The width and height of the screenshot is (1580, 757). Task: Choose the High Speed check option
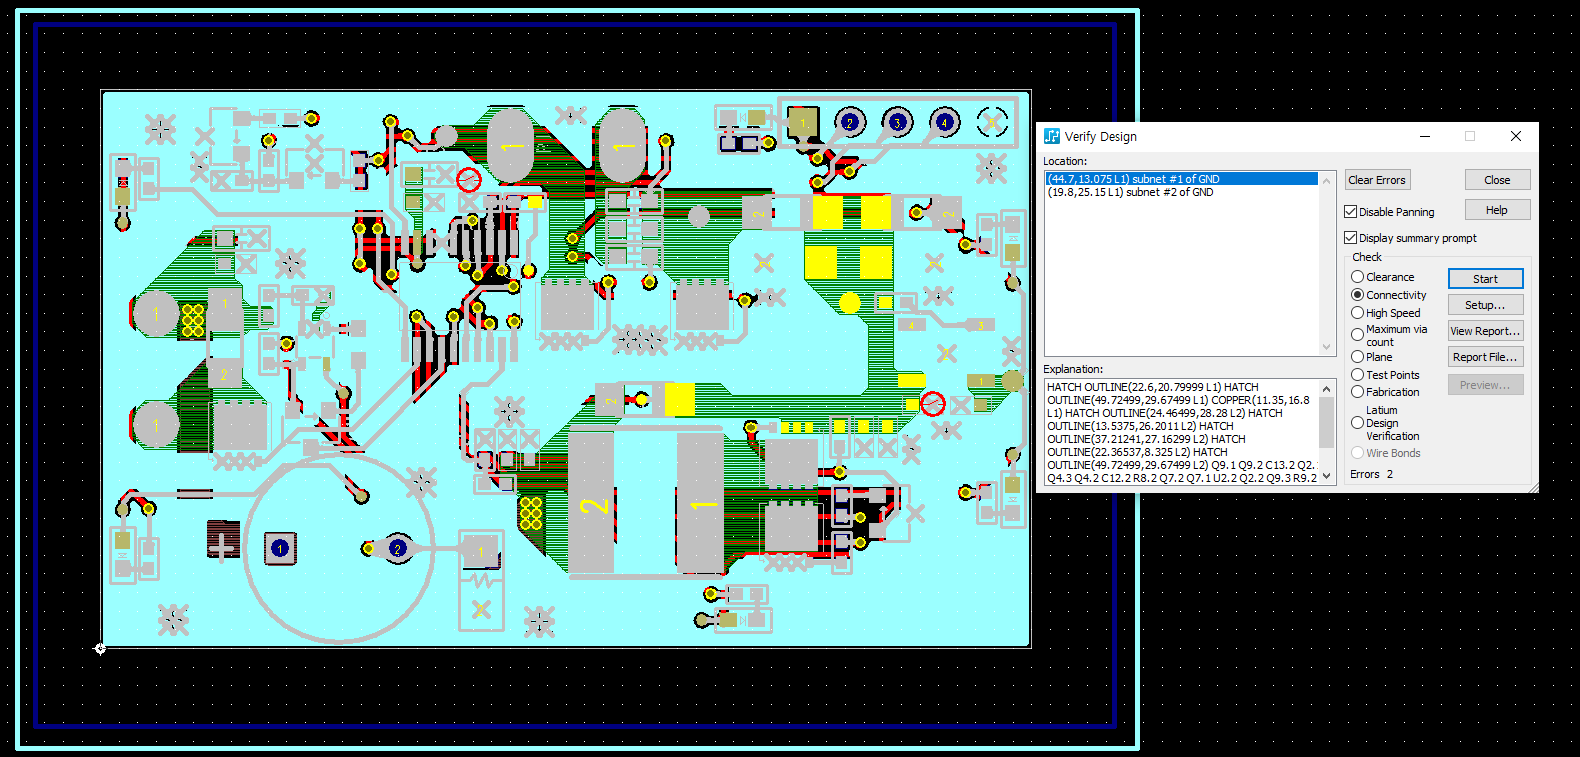click(x=1357, y=313)
